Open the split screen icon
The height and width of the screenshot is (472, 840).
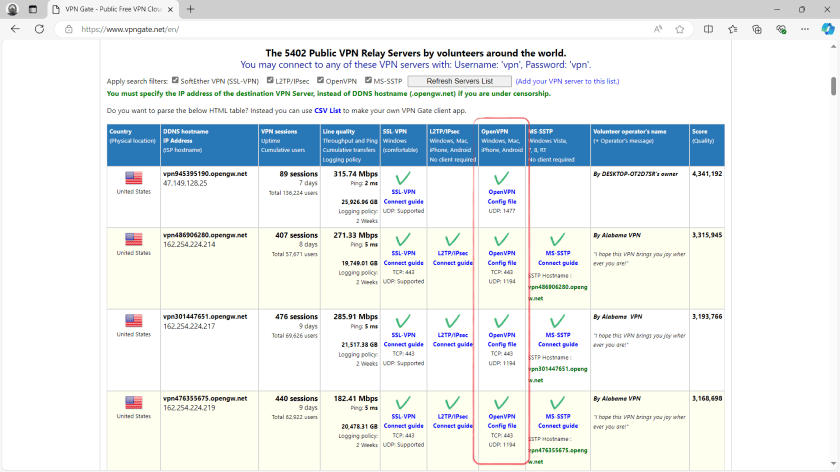(x=708, y=29)
